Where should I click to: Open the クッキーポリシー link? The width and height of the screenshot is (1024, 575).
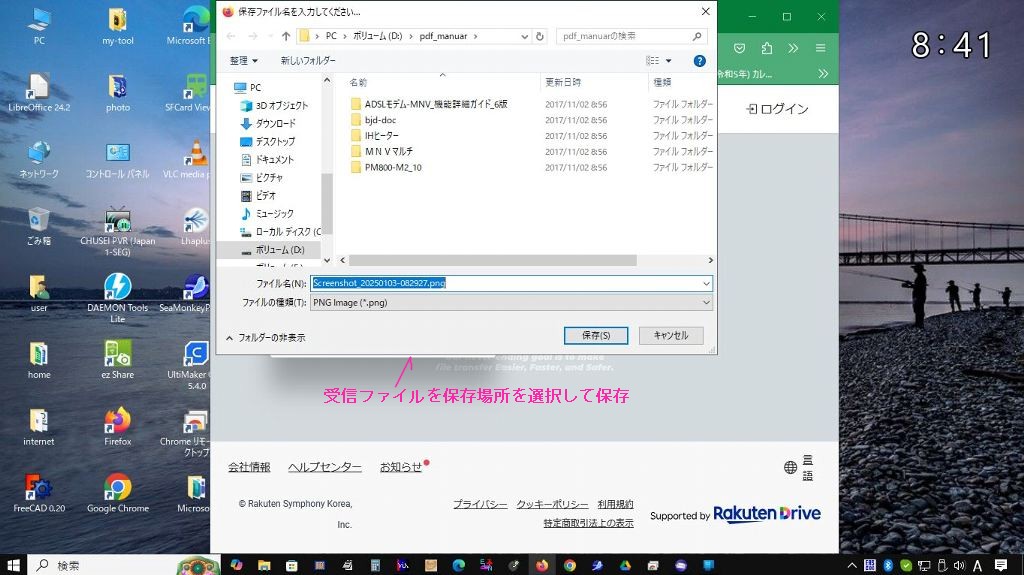(x=552, y=504)
